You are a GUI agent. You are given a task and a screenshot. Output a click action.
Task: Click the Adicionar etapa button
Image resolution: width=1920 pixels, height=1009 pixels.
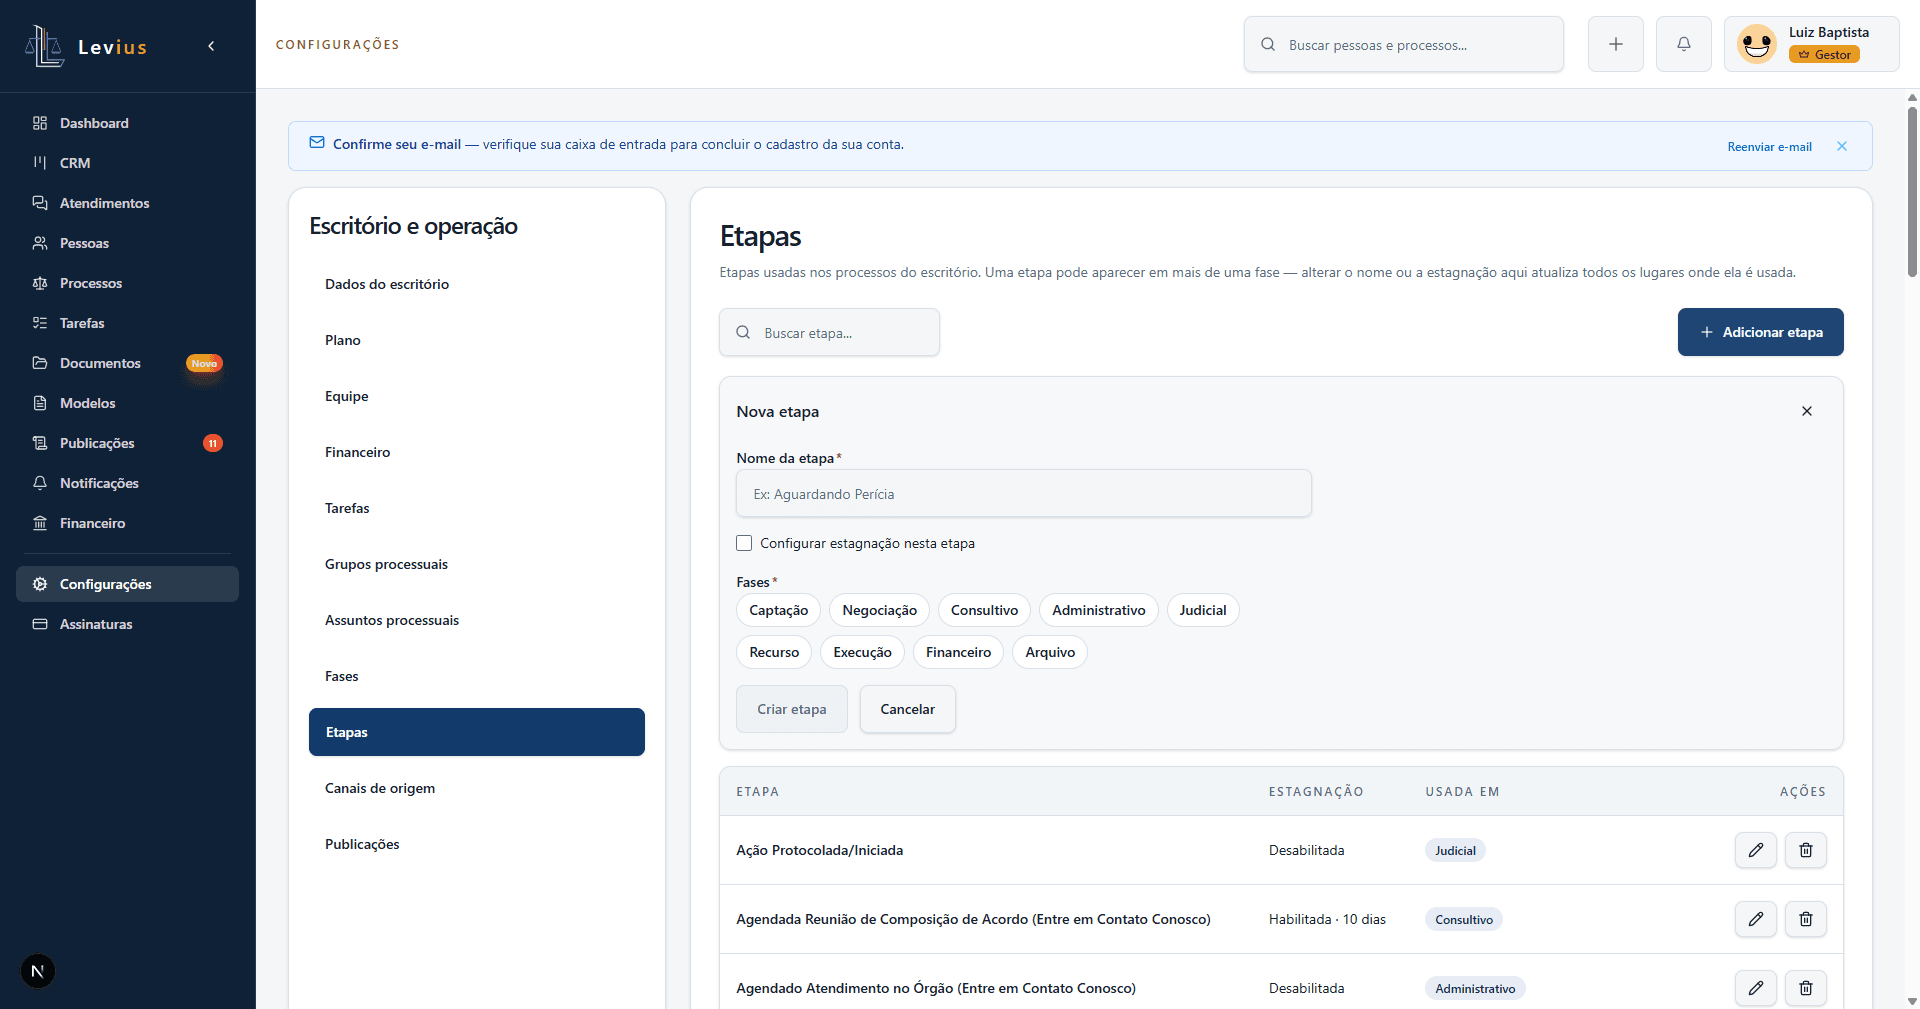click(x=1760, y=332)
